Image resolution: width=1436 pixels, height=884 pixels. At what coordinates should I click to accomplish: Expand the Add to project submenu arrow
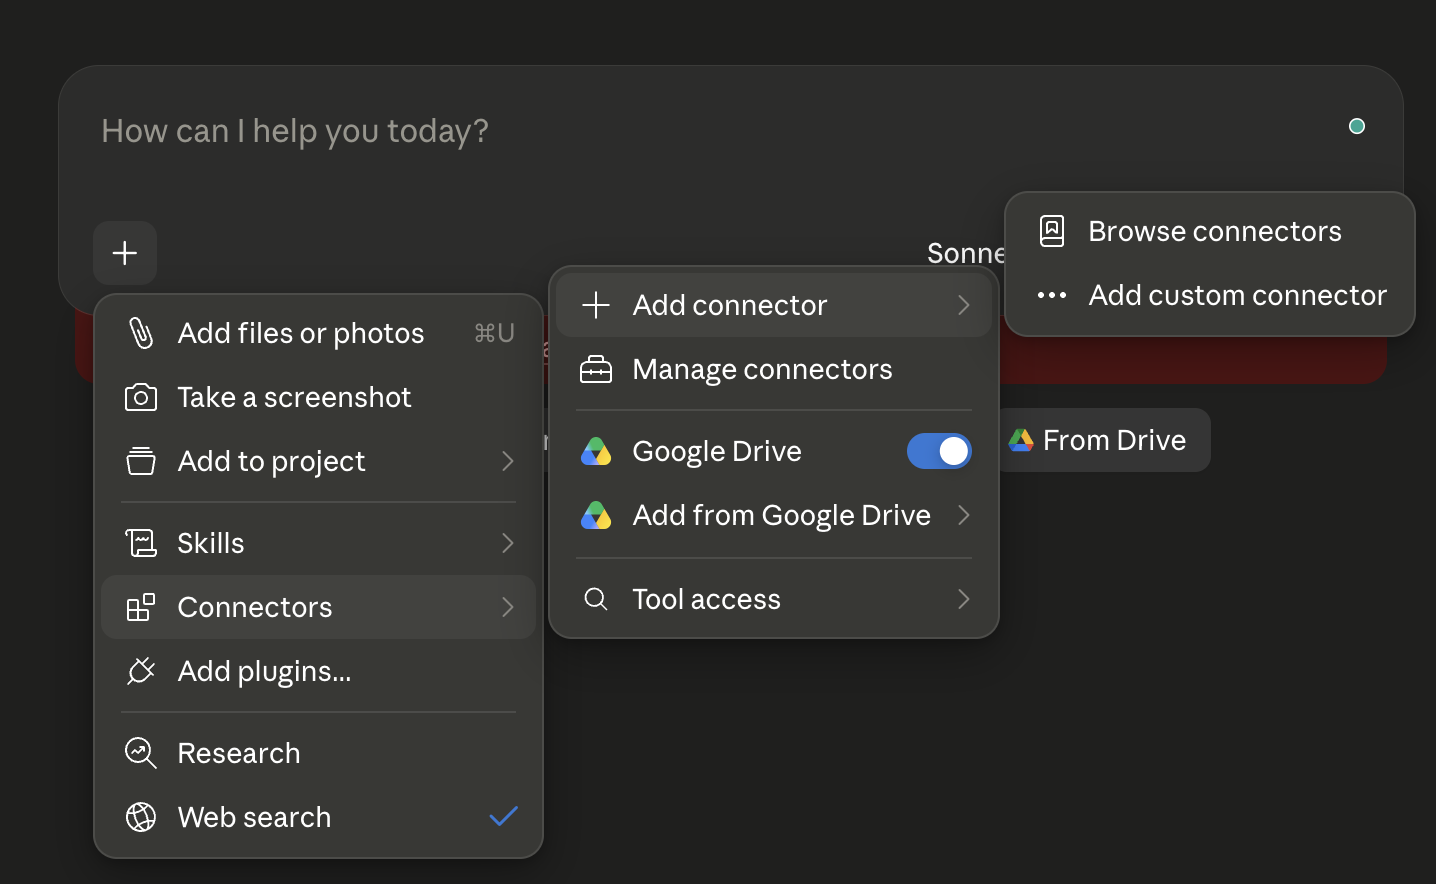click(508, 461)
